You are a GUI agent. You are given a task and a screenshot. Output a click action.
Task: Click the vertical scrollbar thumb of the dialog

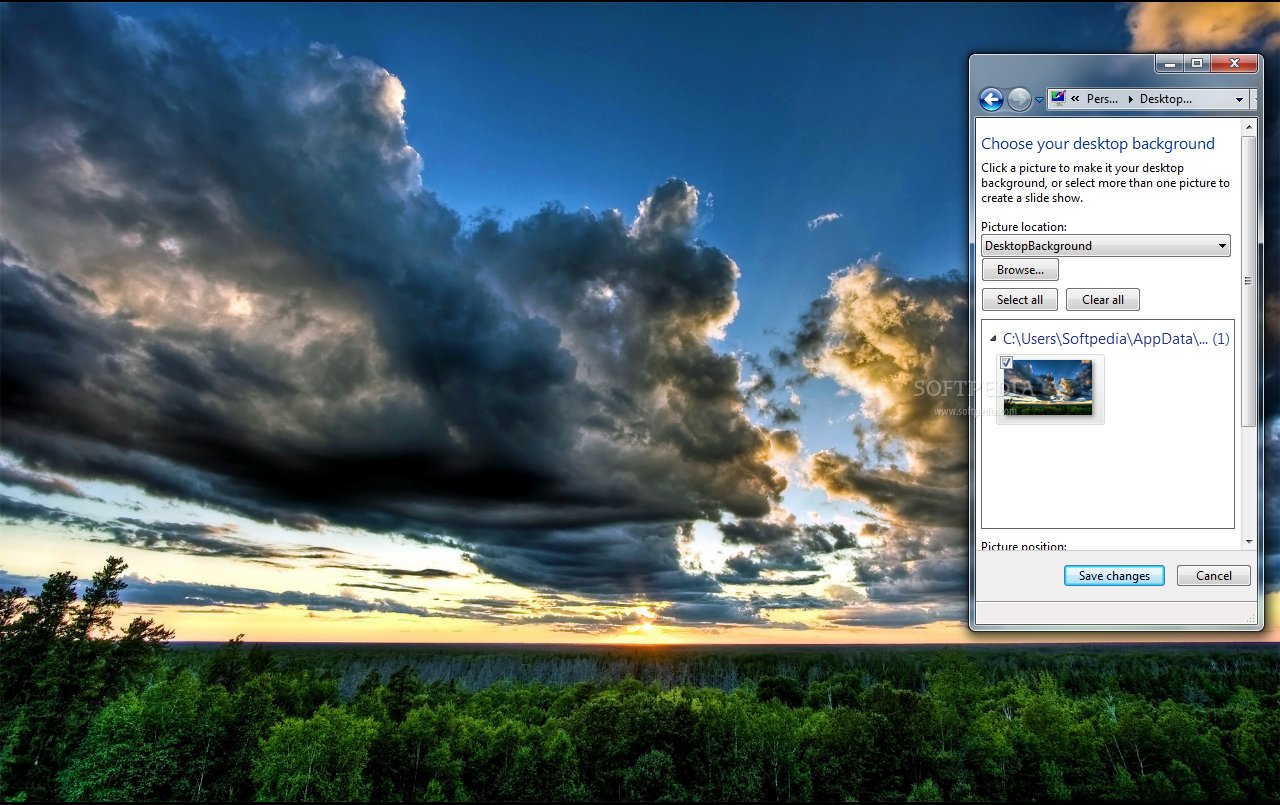(1248, 282)
